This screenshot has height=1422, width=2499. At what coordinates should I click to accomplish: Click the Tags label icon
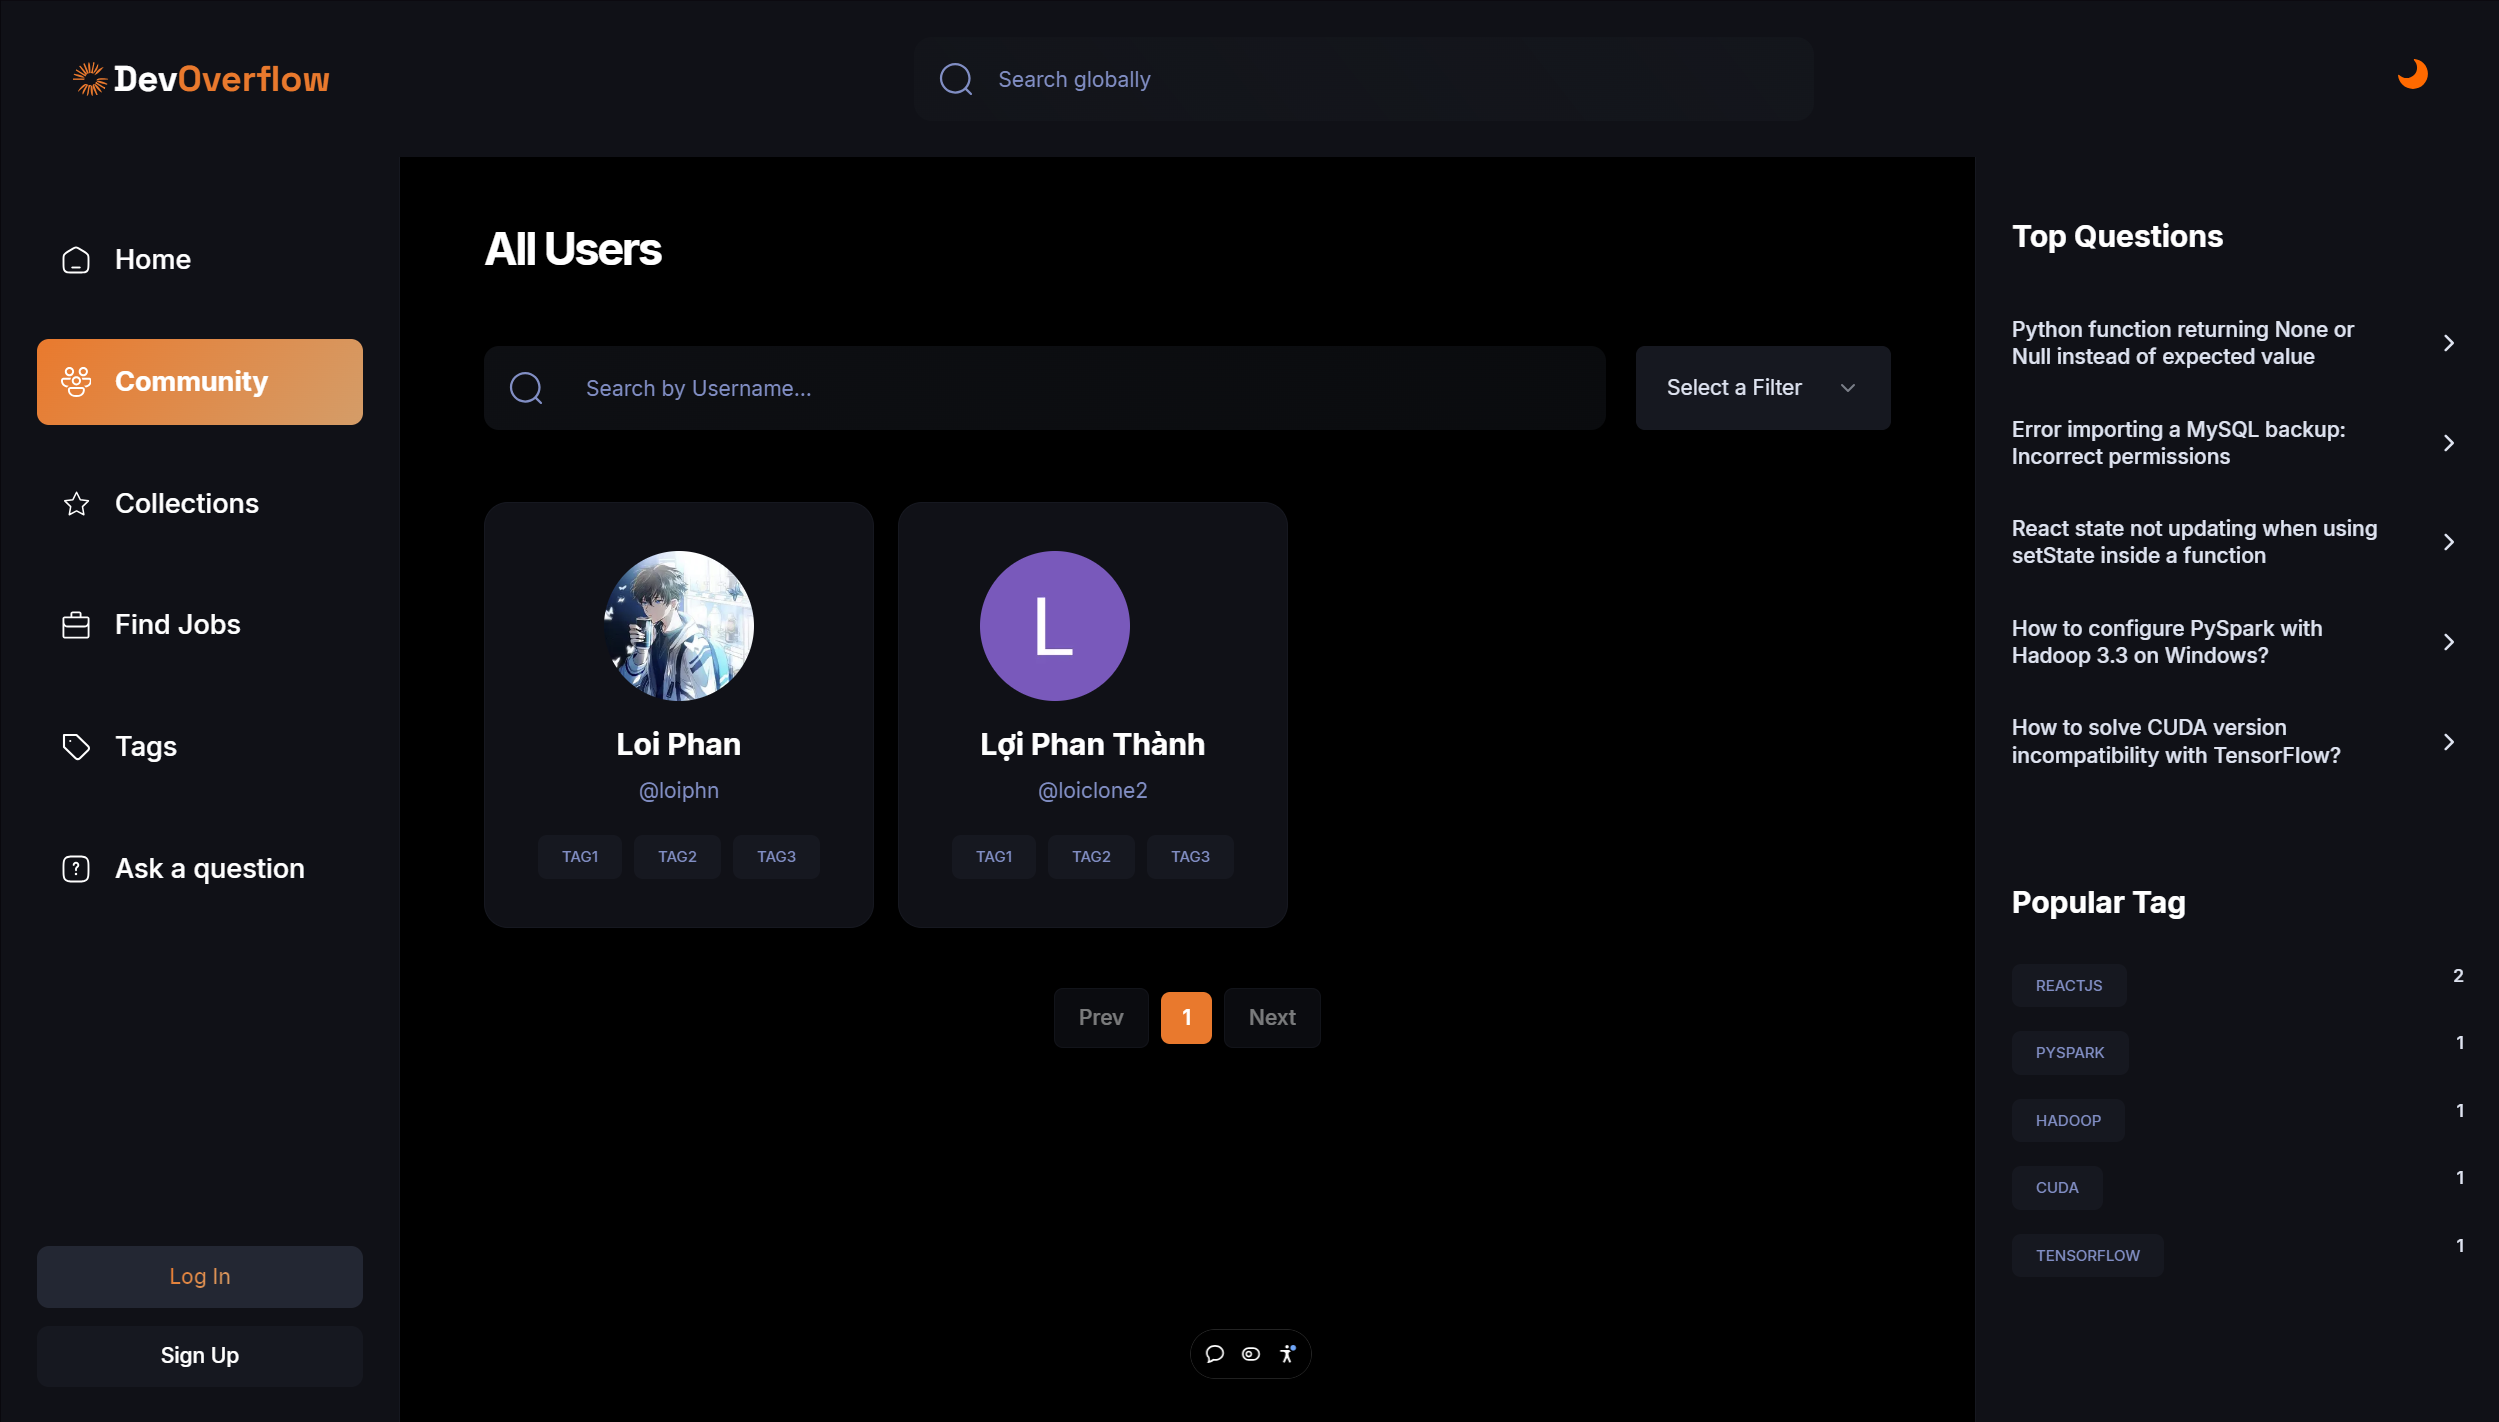point(76,747)
